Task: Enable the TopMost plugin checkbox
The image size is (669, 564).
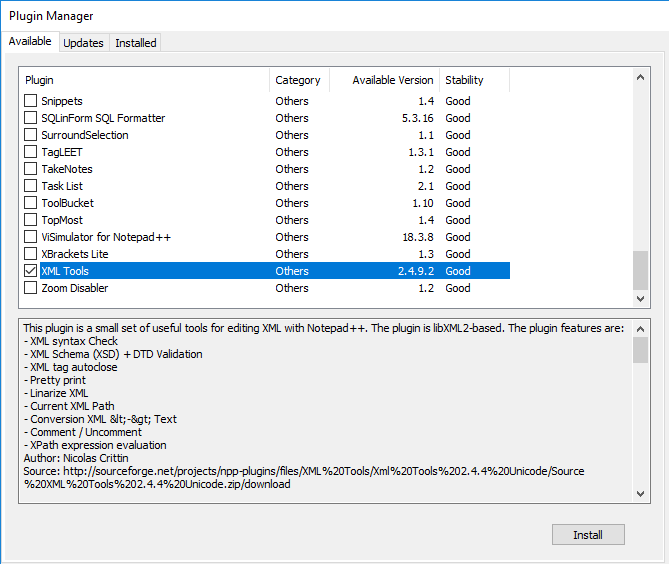Action: pos(30,220)
